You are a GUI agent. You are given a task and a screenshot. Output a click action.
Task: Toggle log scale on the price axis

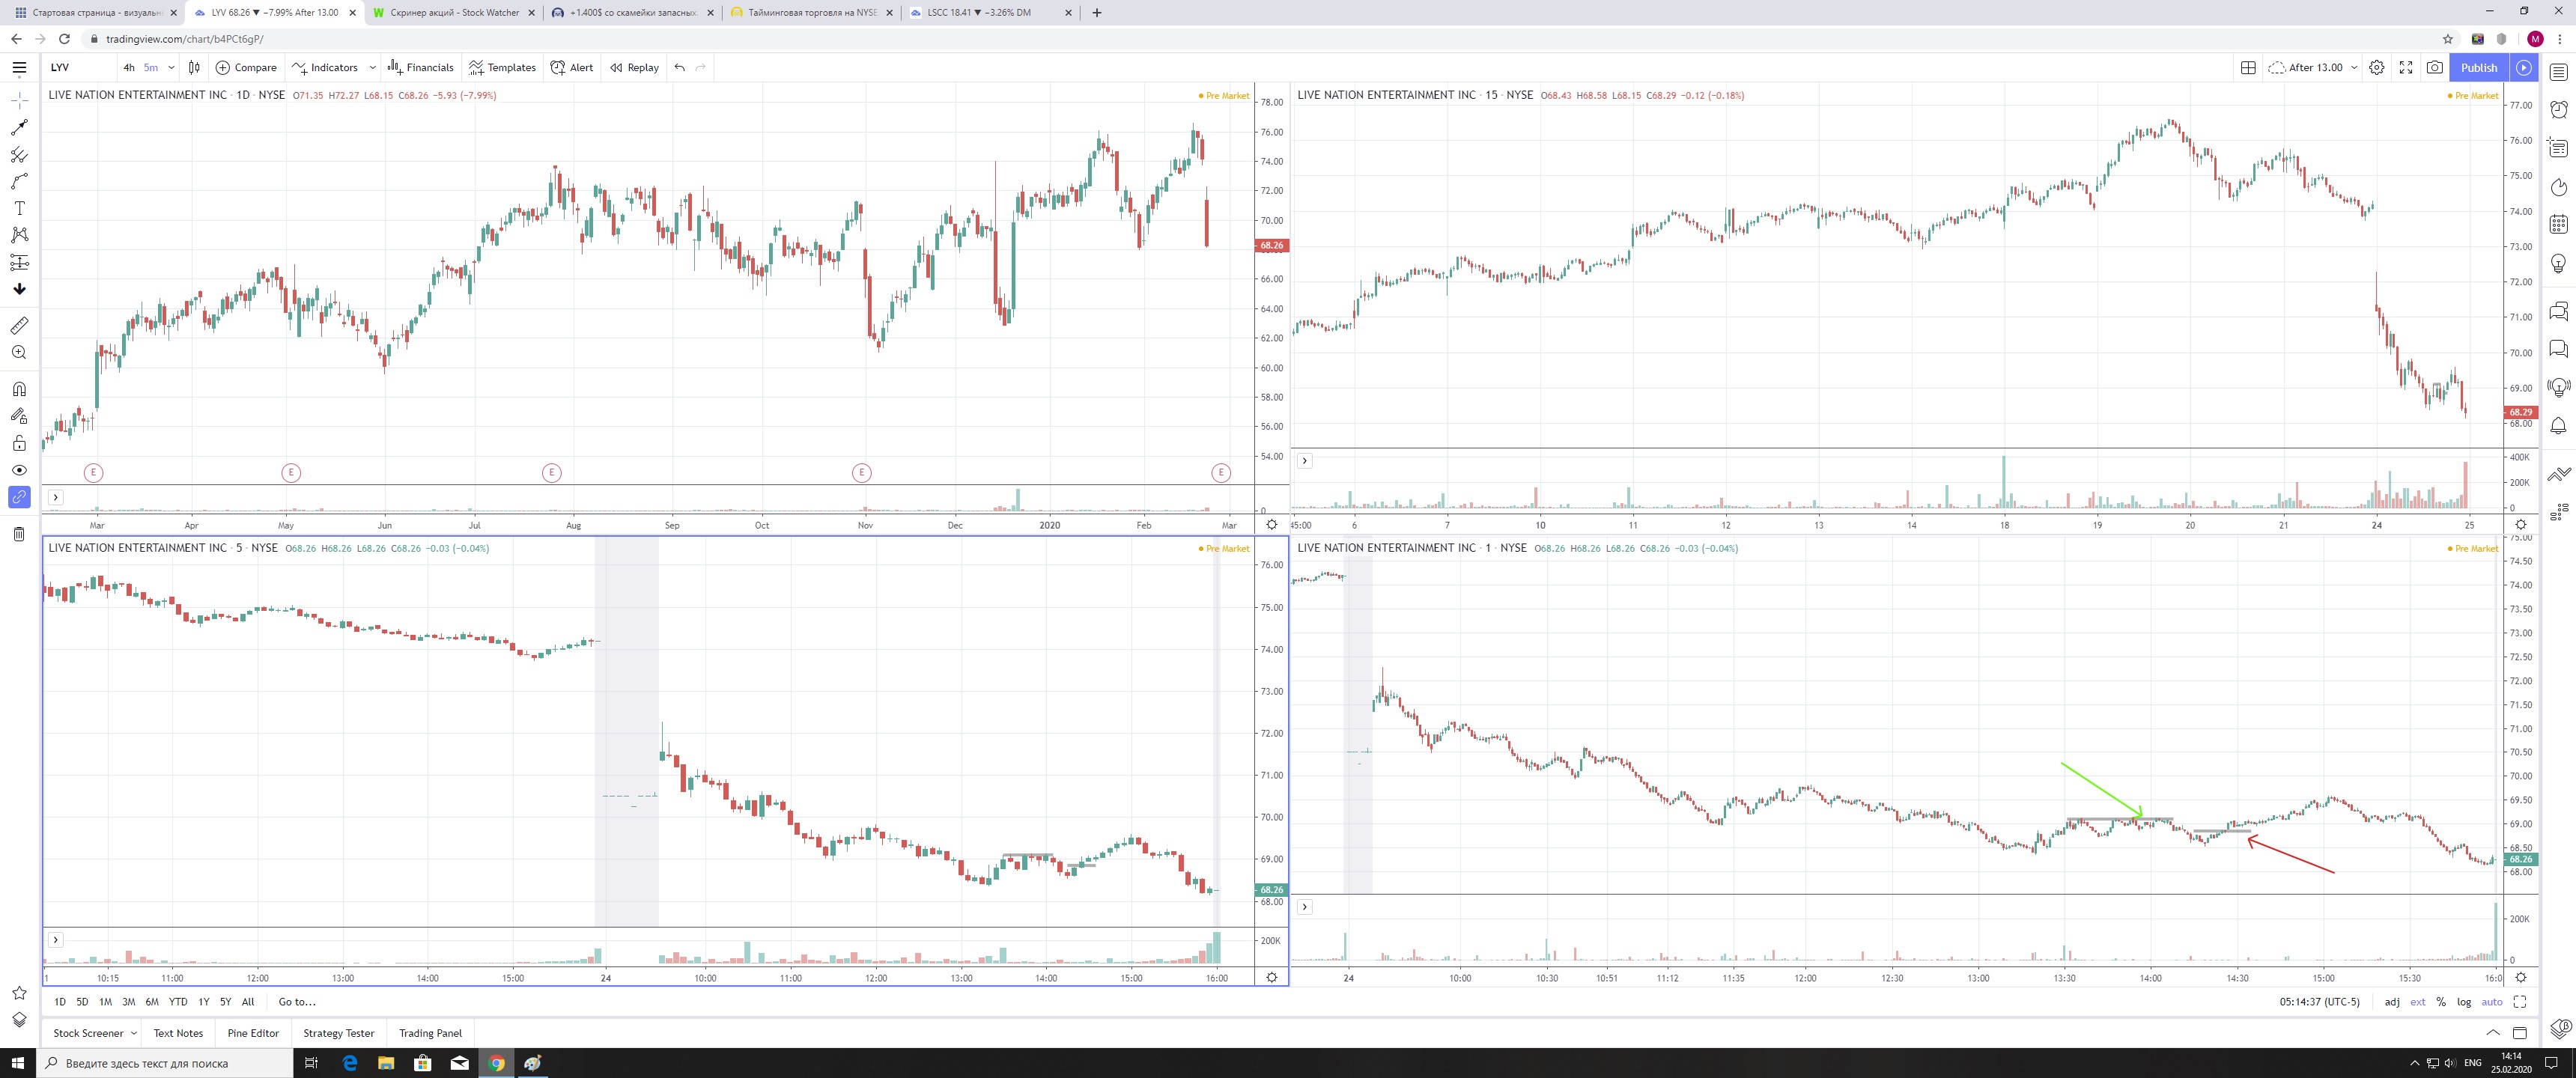pyautogui.click(x=2464, y=1002)
